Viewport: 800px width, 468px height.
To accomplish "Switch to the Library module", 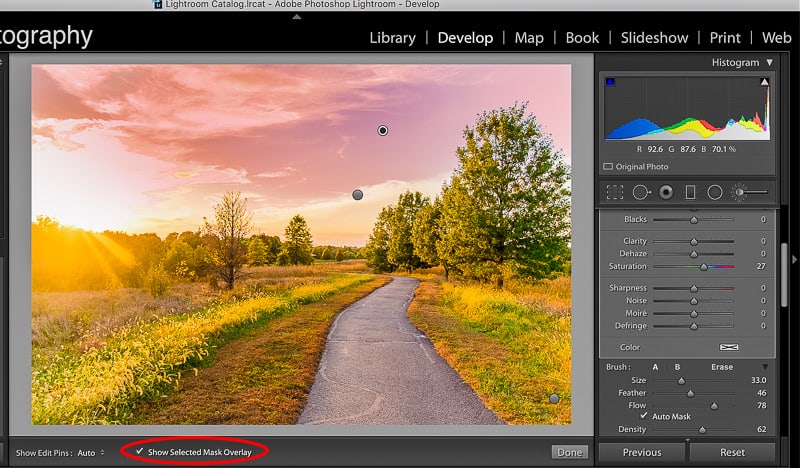I will pos(392,38).
